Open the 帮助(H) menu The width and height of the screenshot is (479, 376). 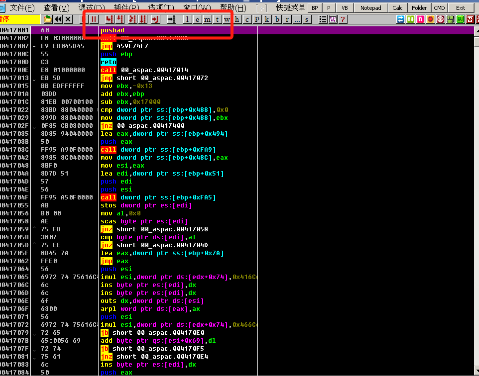coord(233,7)
